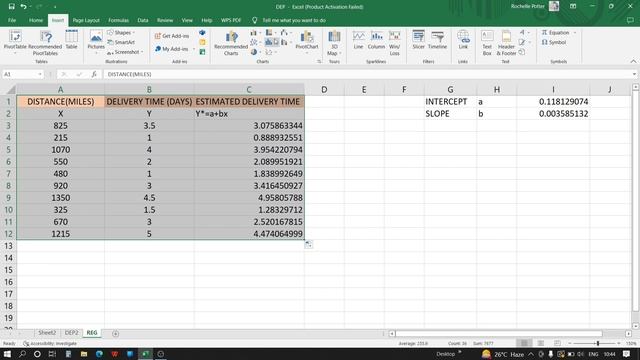This screenshot has width=640, height=360.
Task: Switch to Page Layout view in the status bar
Action: point(541,343)
